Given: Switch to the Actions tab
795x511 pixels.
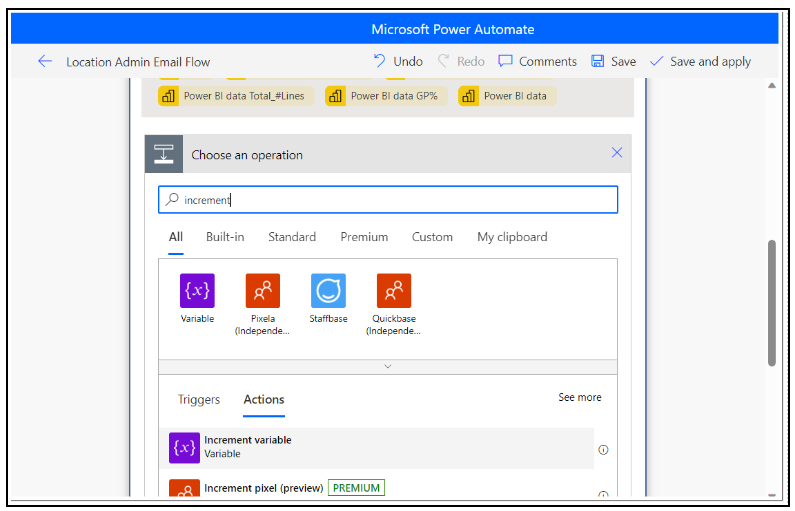Looking at the screenshot, I should 264,399.
